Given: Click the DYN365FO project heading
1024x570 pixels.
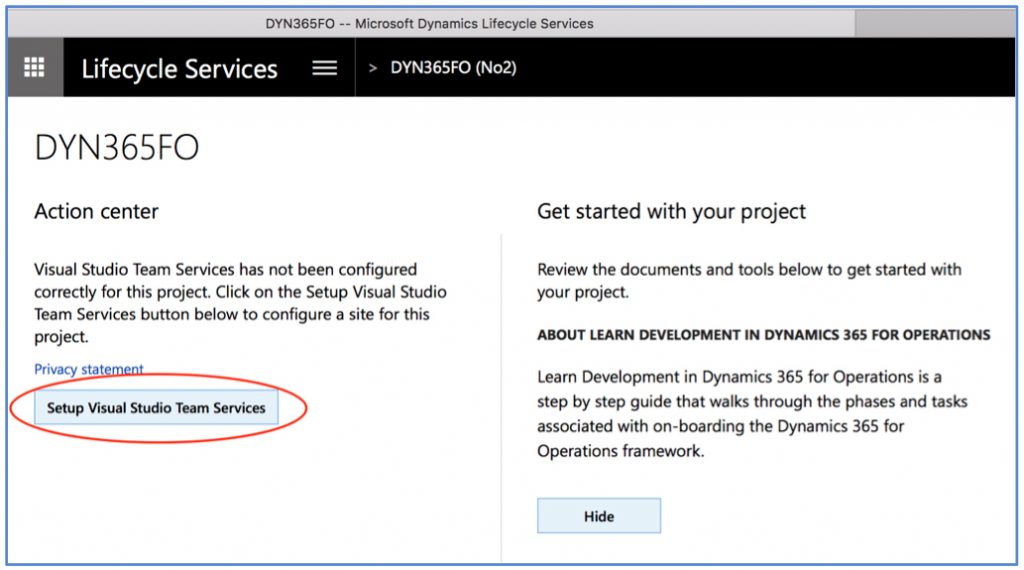Looking at the screenshot, I should (117, 147).
